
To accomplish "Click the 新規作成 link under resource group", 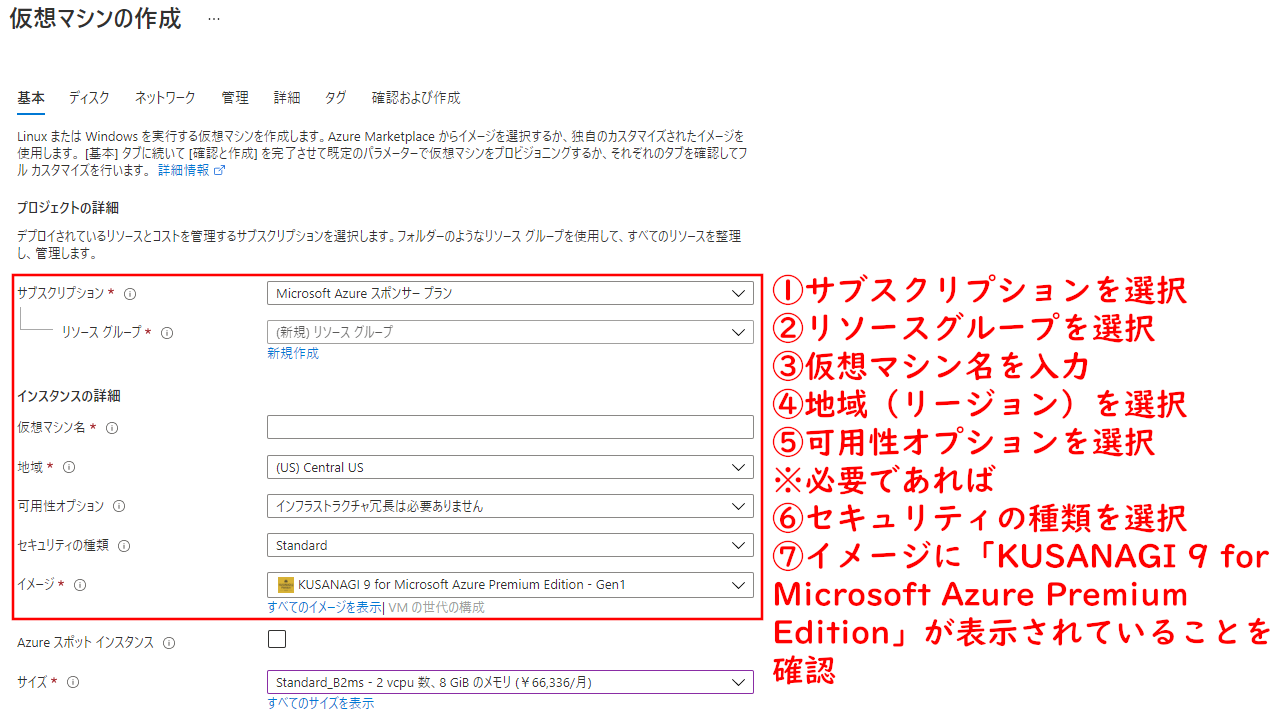I will 293,353.
